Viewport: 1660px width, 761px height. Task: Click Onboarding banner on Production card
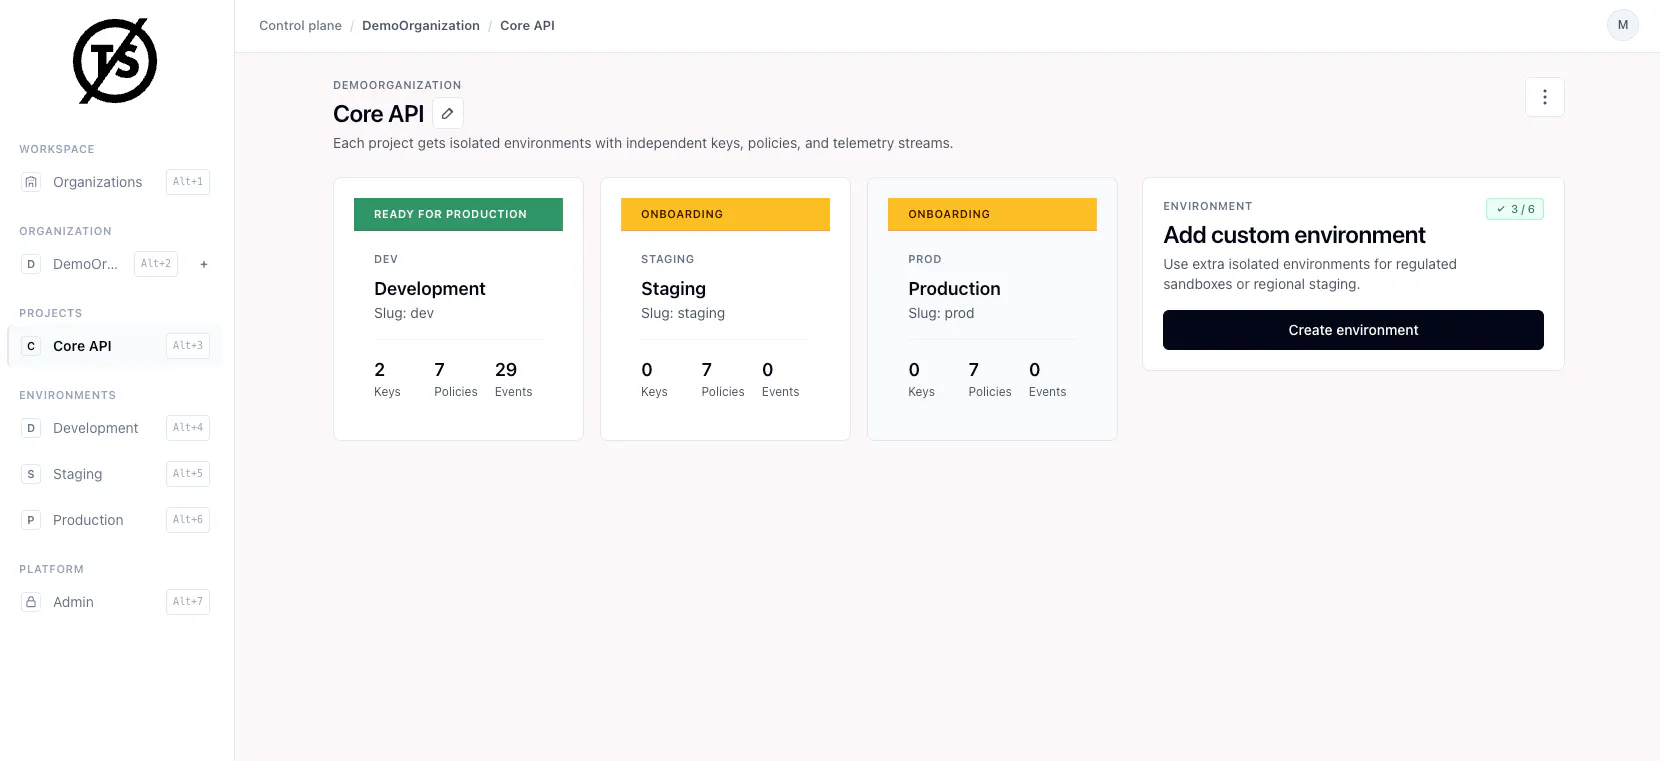[x=992, y=214]
